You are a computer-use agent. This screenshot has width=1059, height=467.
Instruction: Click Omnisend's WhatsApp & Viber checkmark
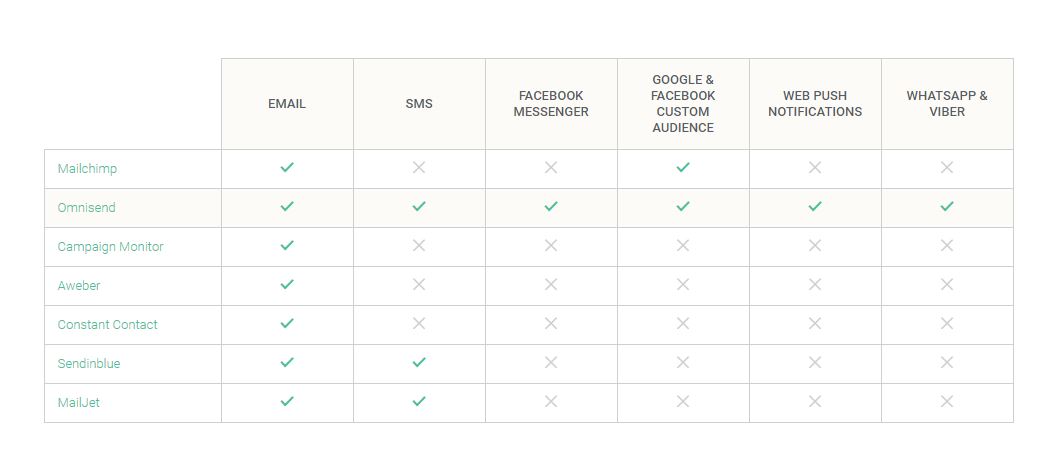[947, 207]
